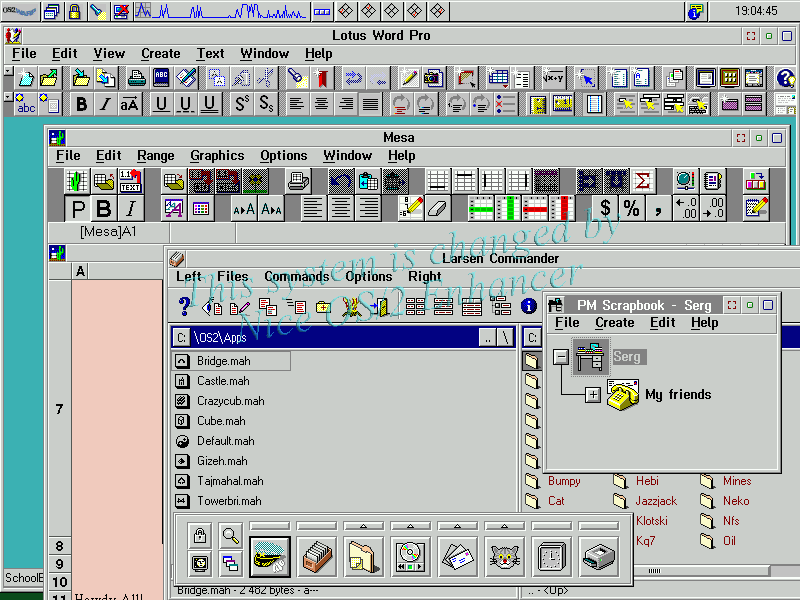800x600 pixels.
Task: Select justify alignment in Word Pro toolbar
Action: click(x=370, y=104)
